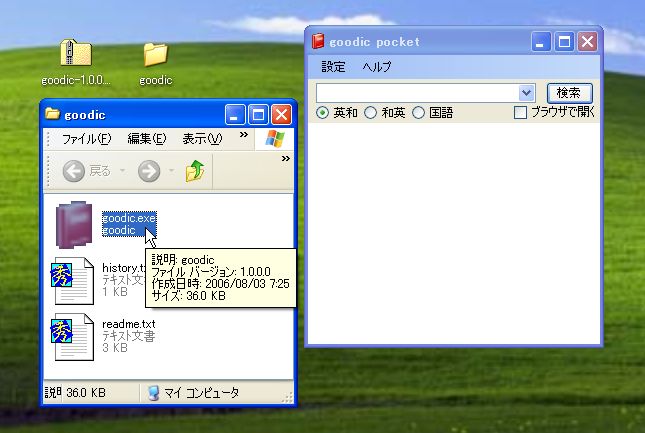Viewport: 645px width, 433px height.
Task: Open the Back button history dropdown arrow
Action: (122, 171)
